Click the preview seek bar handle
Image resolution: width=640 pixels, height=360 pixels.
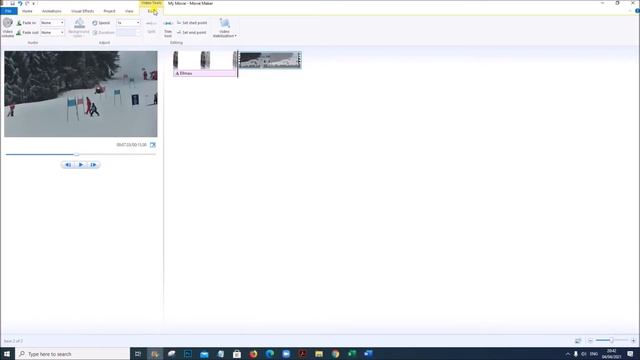point(77,154)
